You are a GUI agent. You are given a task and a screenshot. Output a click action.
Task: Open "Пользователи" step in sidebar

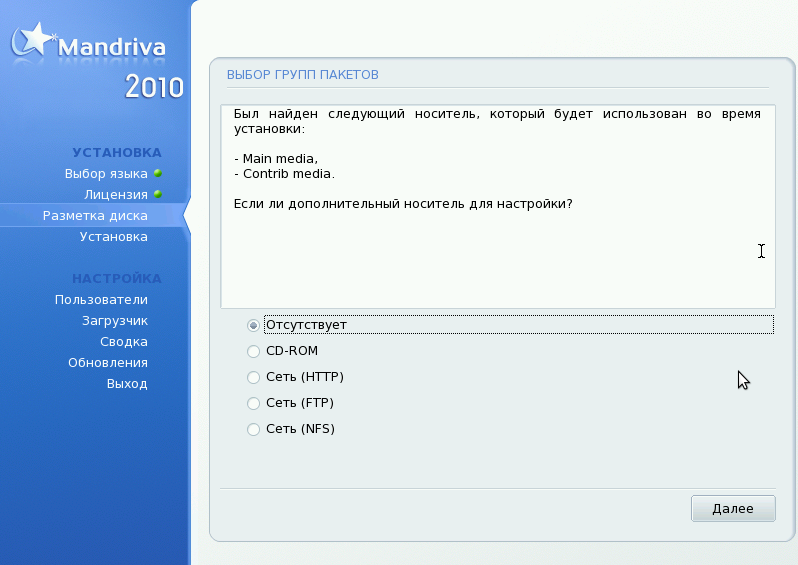[x=101, y=300]
